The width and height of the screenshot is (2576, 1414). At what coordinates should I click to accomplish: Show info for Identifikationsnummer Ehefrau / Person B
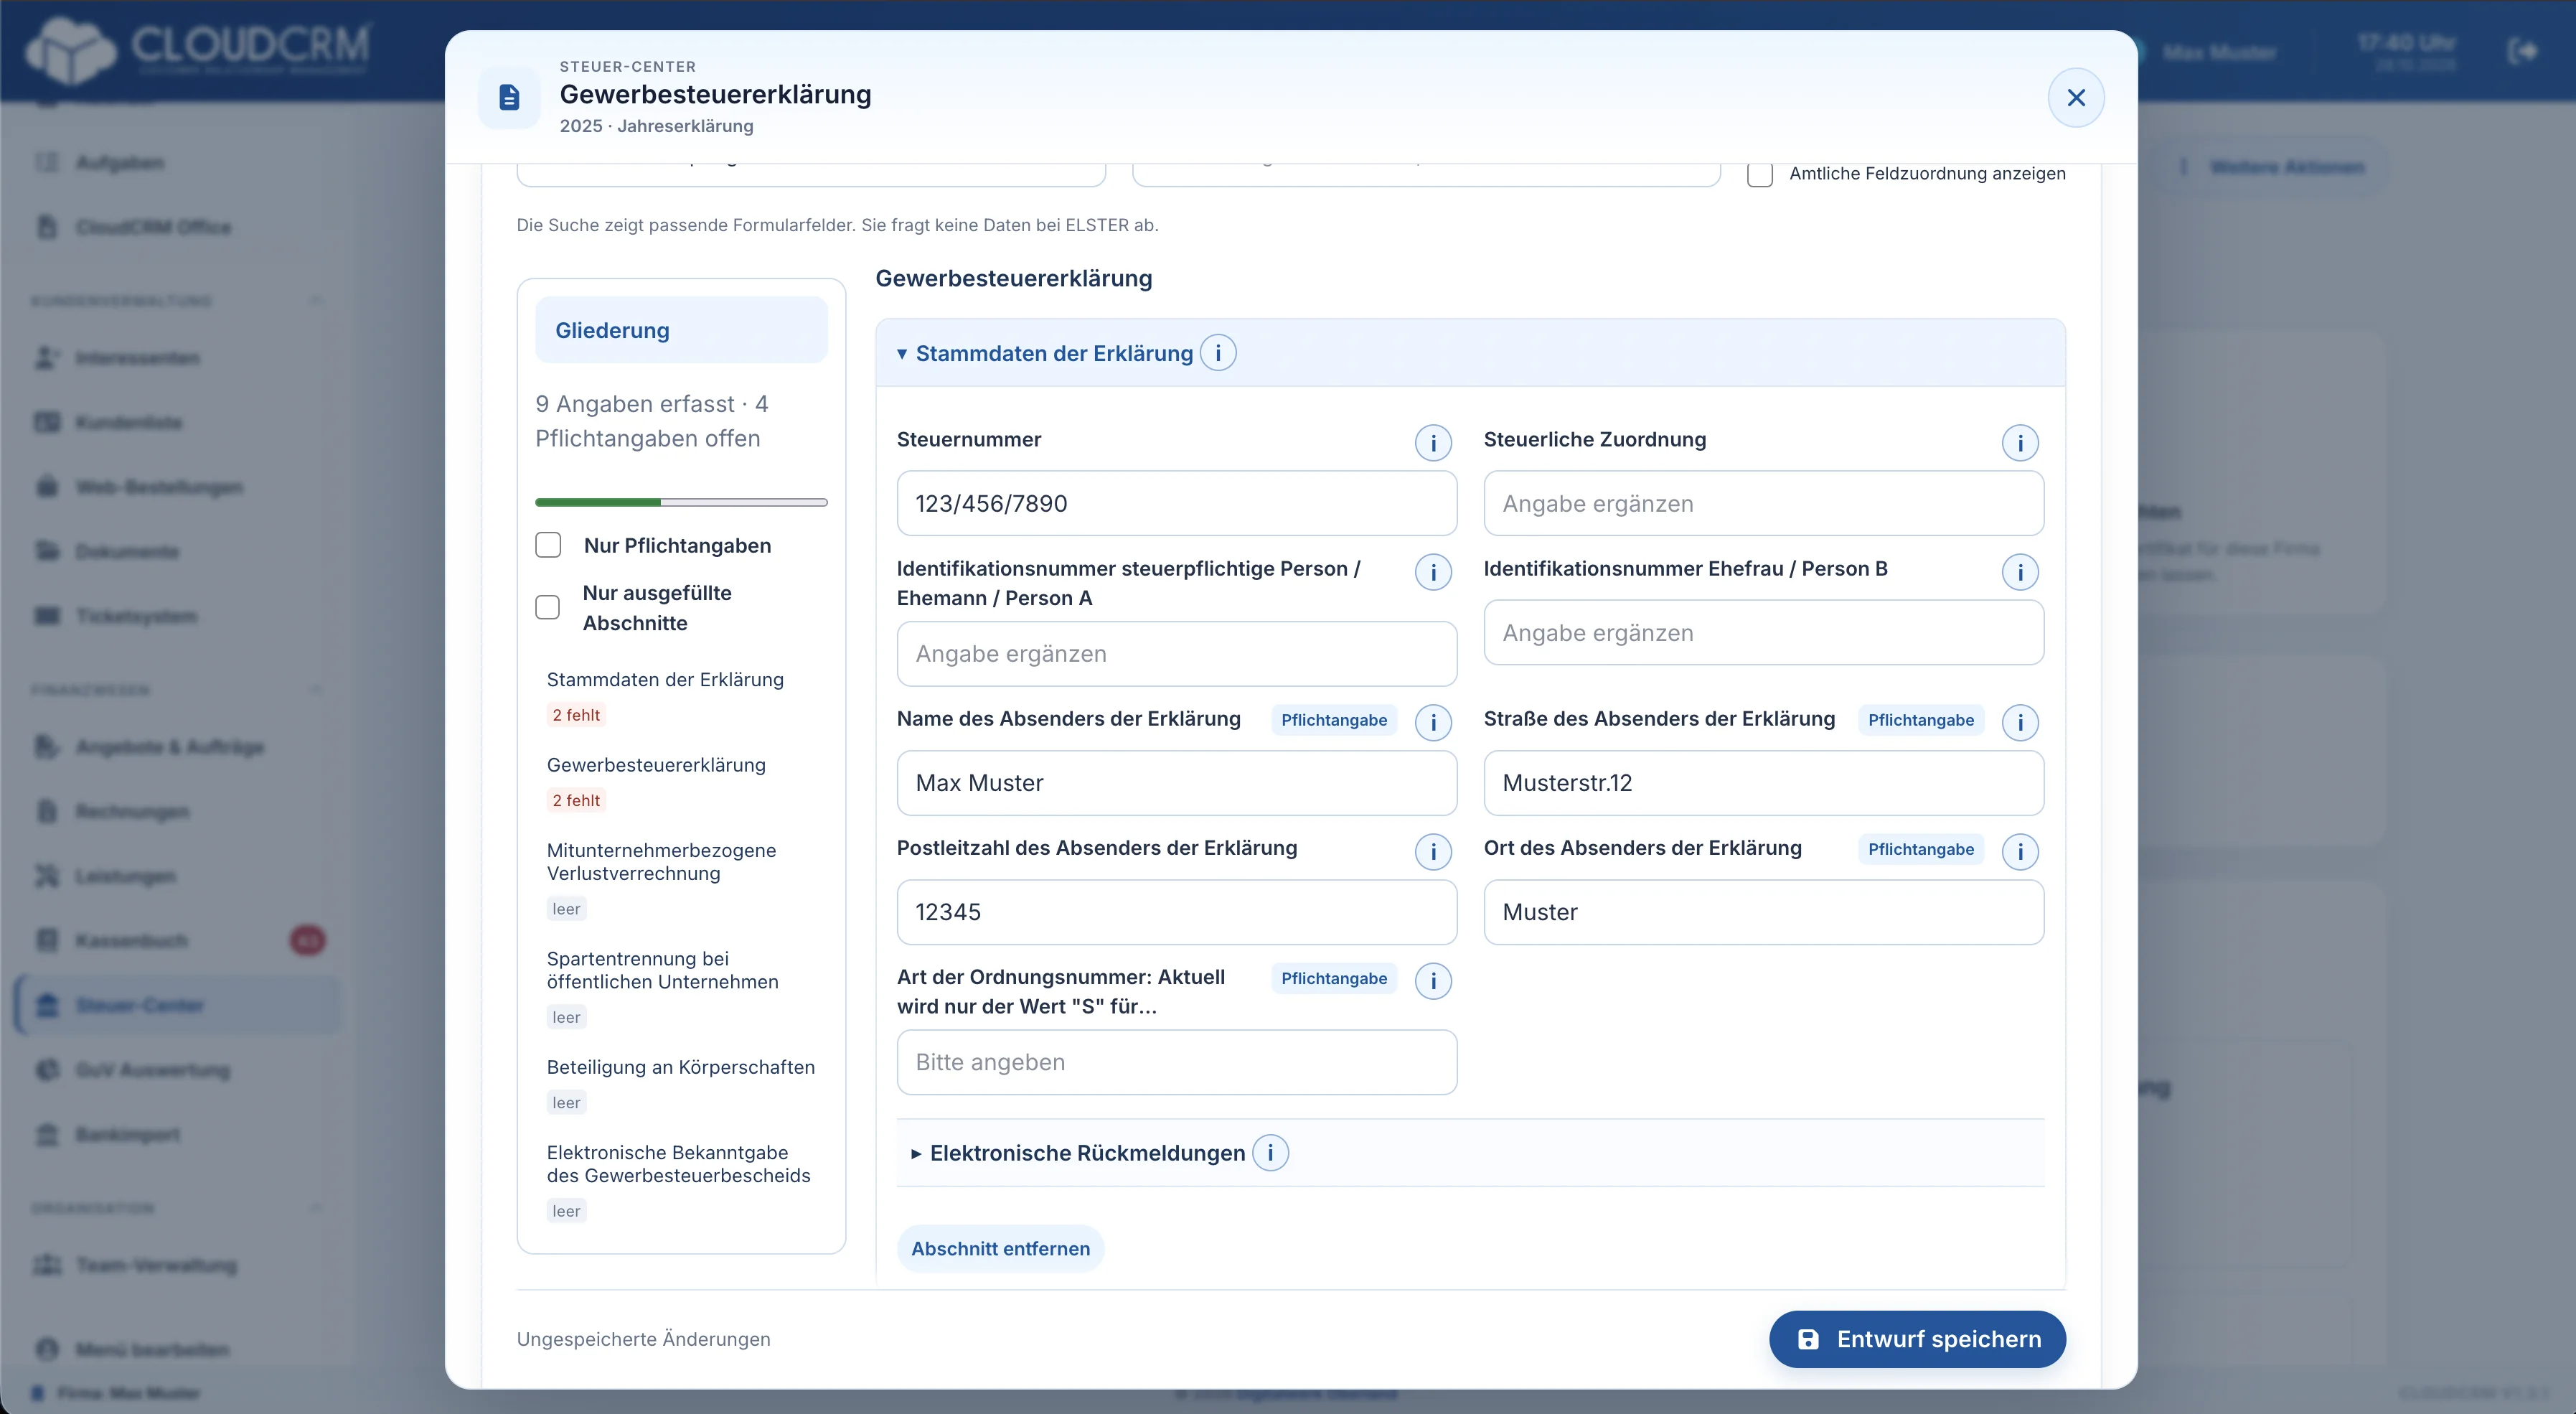(2020, 572)
